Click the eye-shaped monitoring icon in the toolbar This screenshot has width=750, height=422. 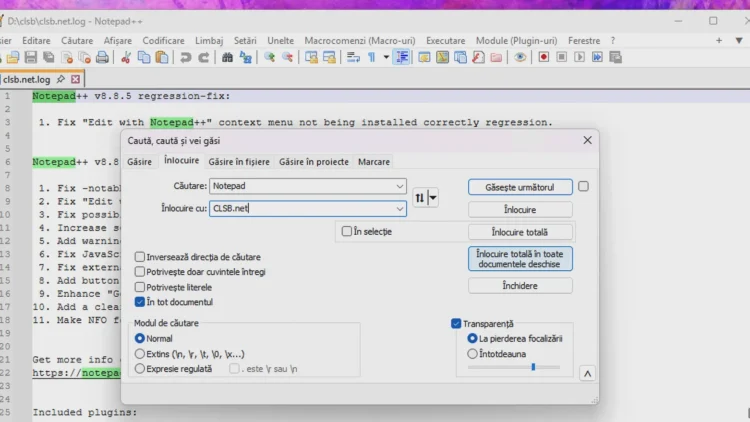pyautogui.click(x=520, y=58)
